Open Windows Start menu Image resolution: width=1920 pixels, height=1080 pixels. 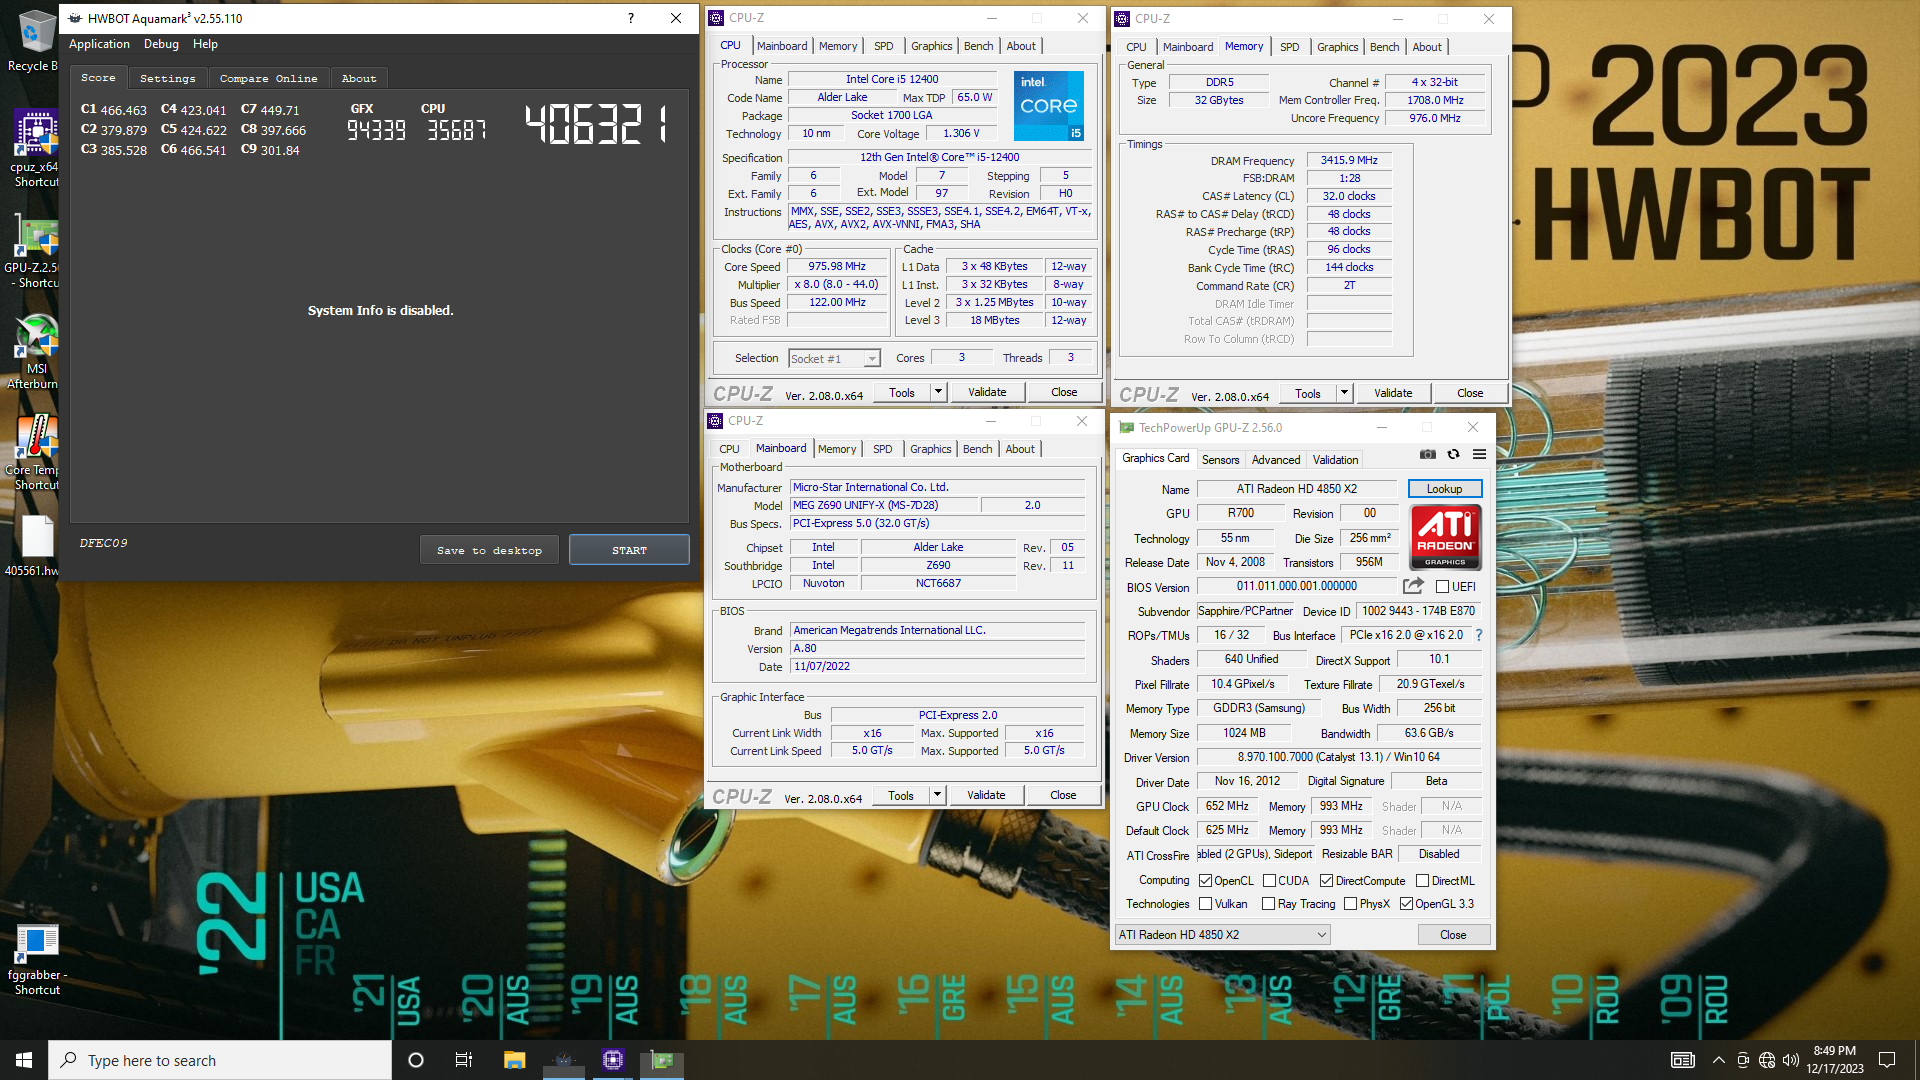[24, 1060]
